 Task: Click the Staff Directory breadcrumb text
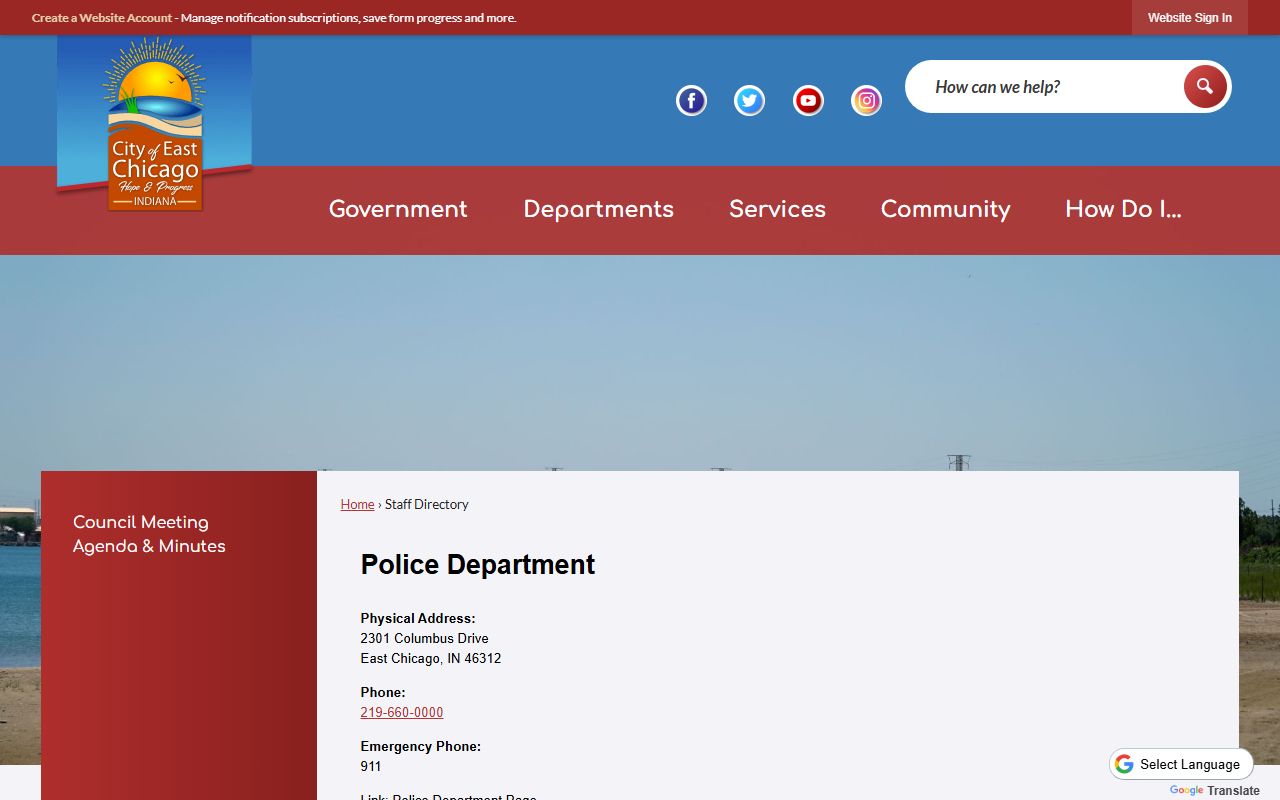(427, 504)
